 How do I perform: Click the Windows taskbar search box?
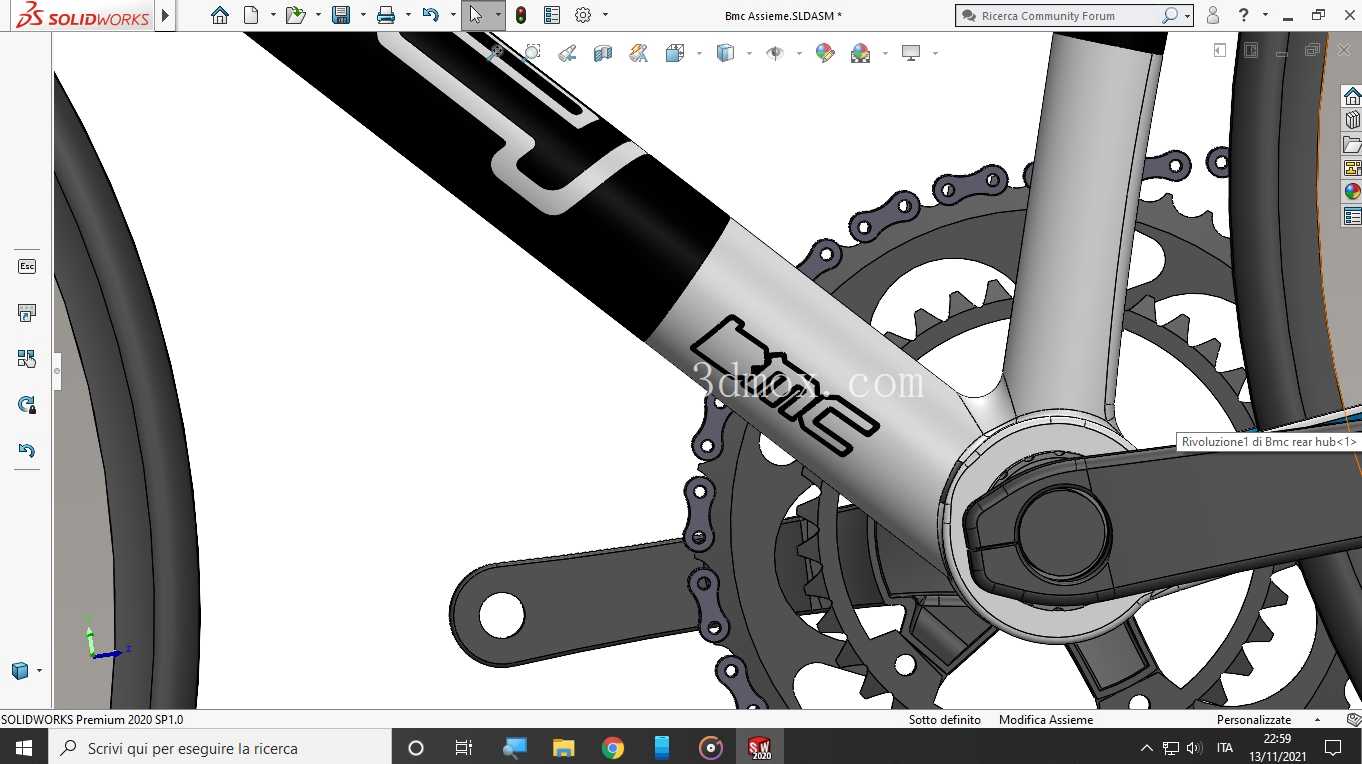click(220, 748)
